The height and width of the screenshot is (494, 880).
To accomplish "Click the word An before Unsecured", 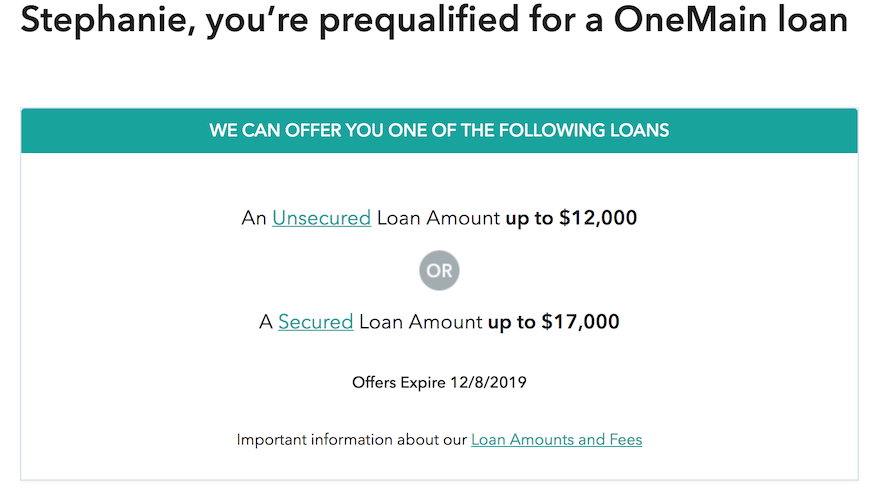I will 254,218.
